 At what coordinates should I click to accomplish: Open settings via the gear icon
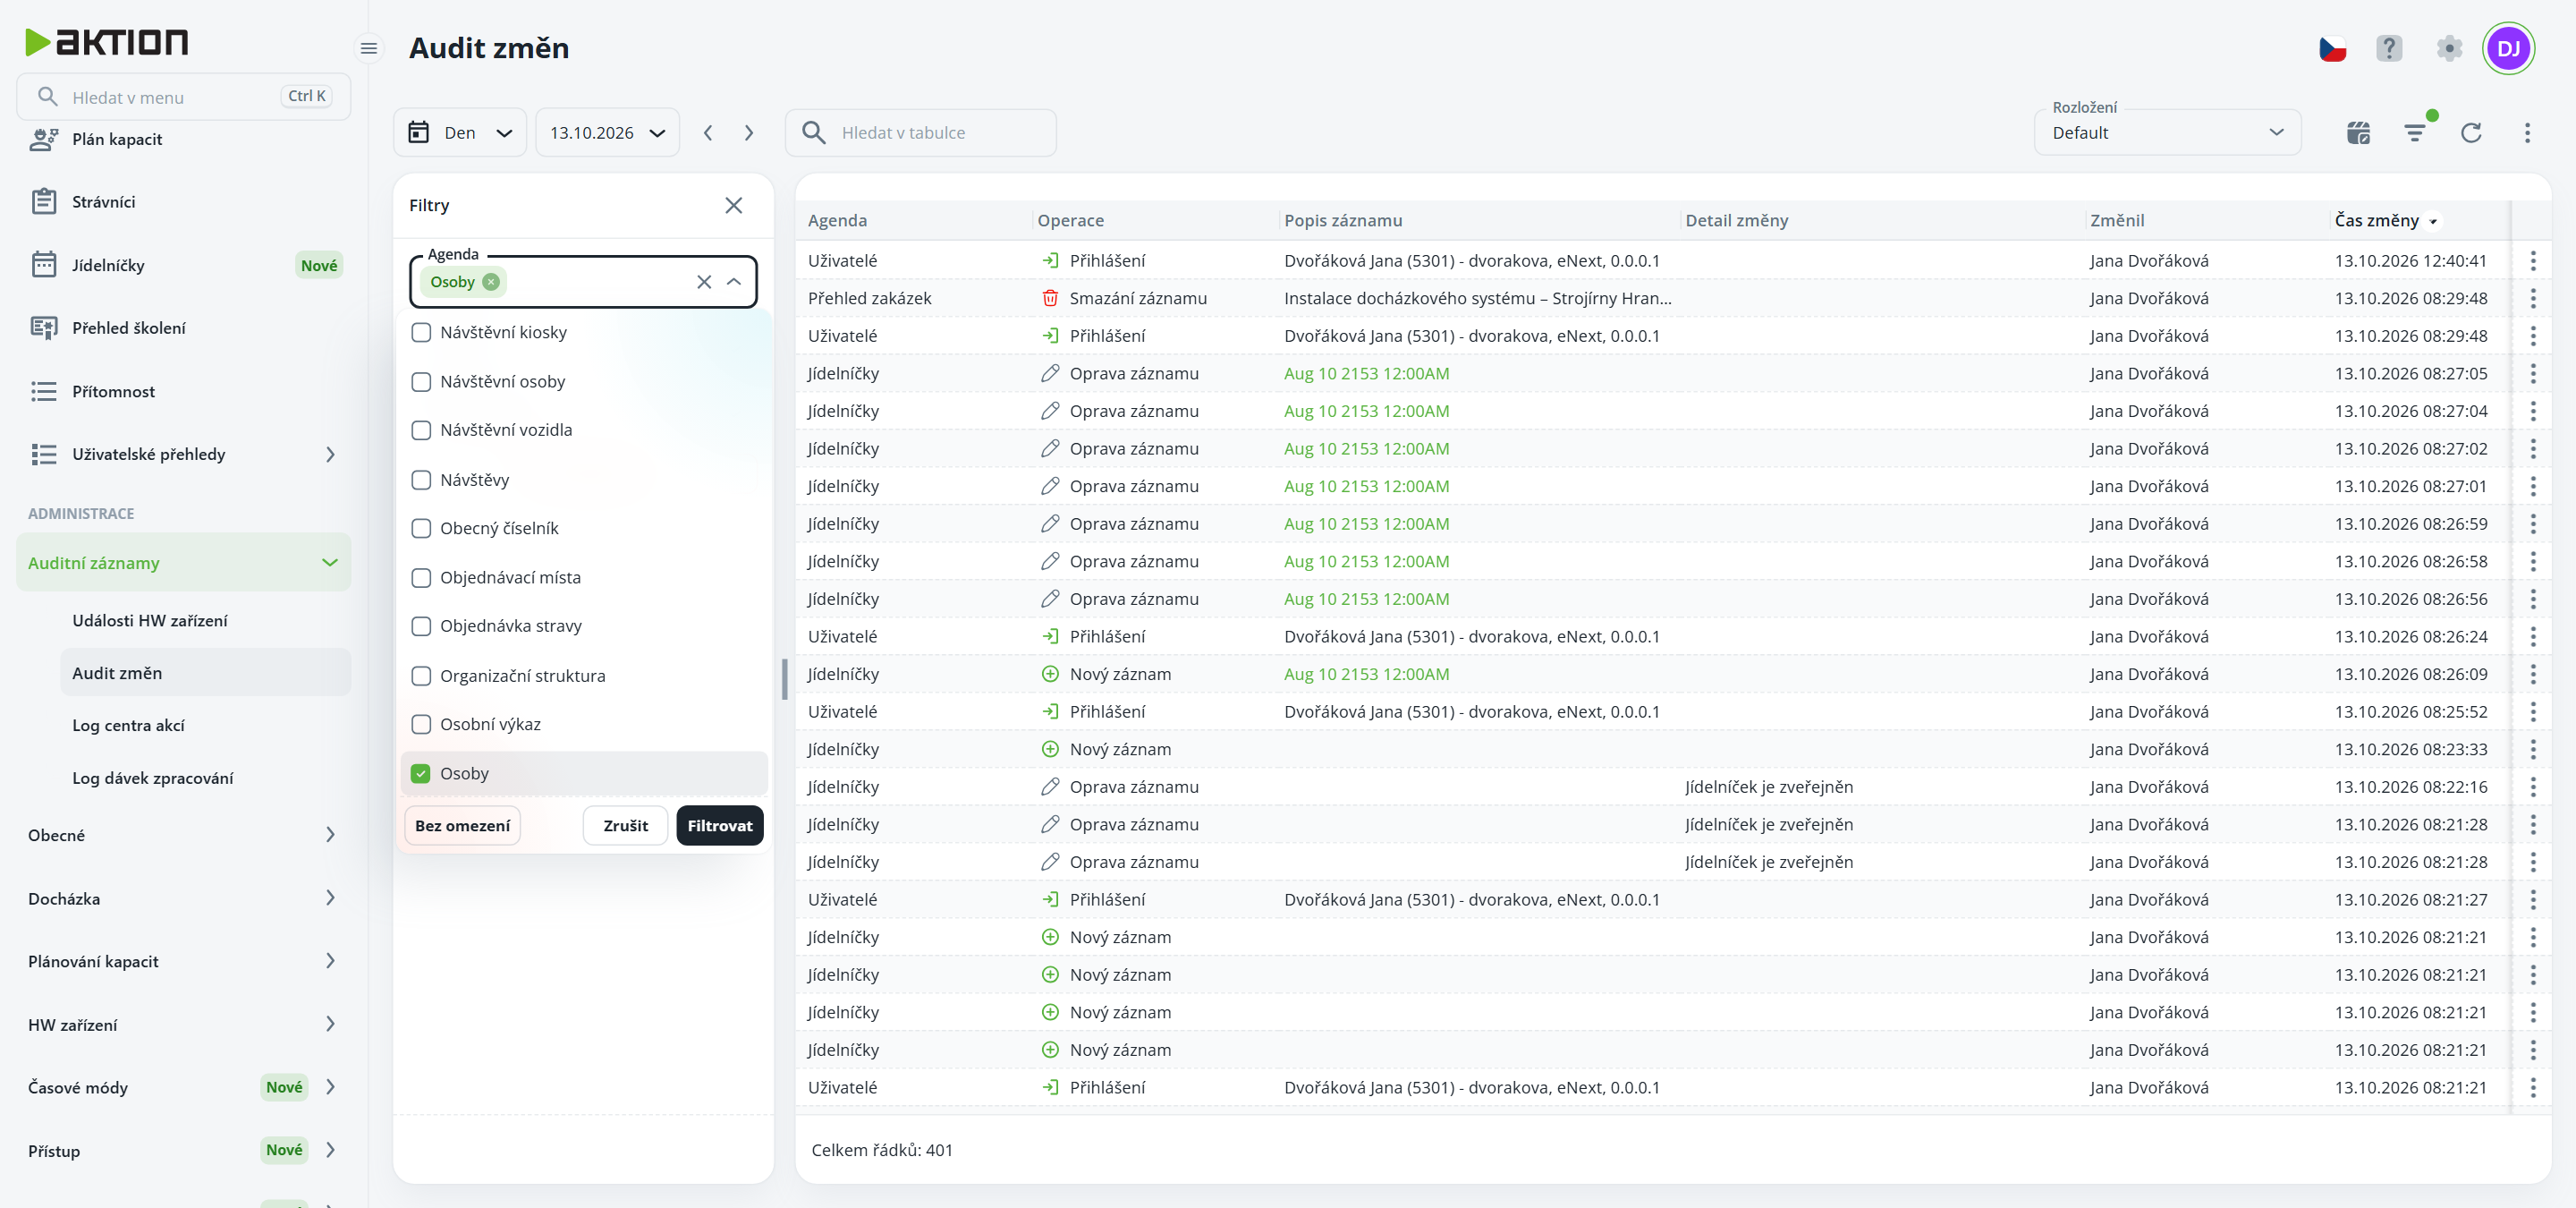(2449, 48)
